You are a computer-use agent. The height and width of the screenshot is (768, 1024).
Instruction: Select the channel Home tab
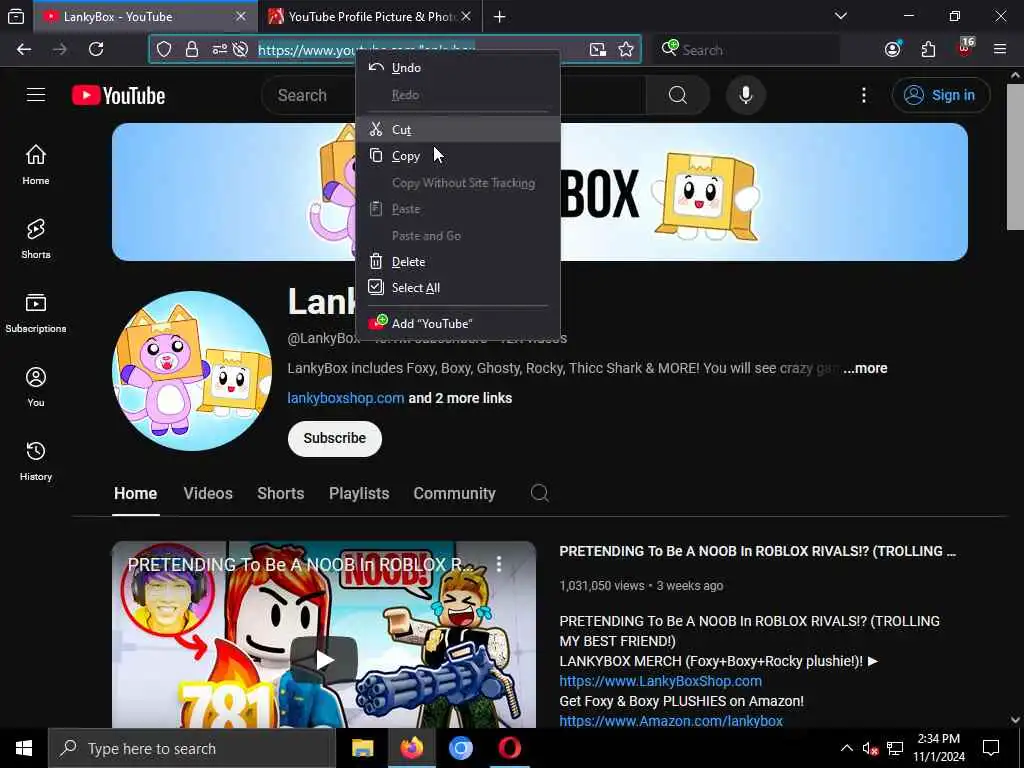135,494
